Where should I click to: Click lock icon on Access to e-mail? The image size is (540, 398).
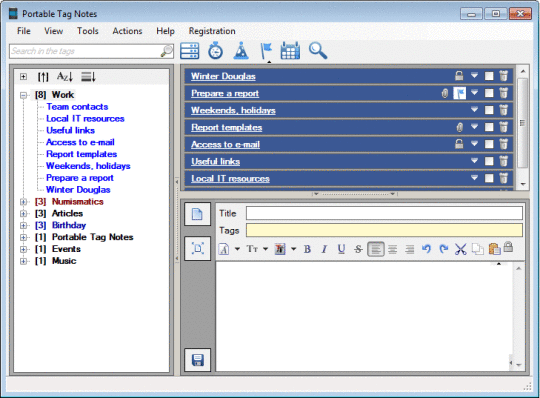(x=459, y=144)
